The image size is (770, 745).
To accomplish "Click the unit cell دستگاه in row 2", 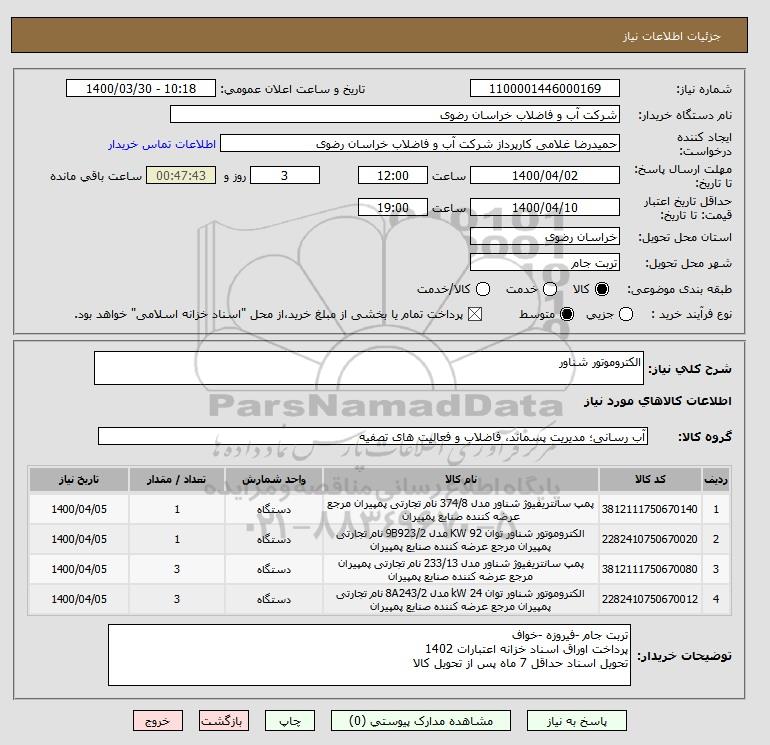I will pos(274,539).
